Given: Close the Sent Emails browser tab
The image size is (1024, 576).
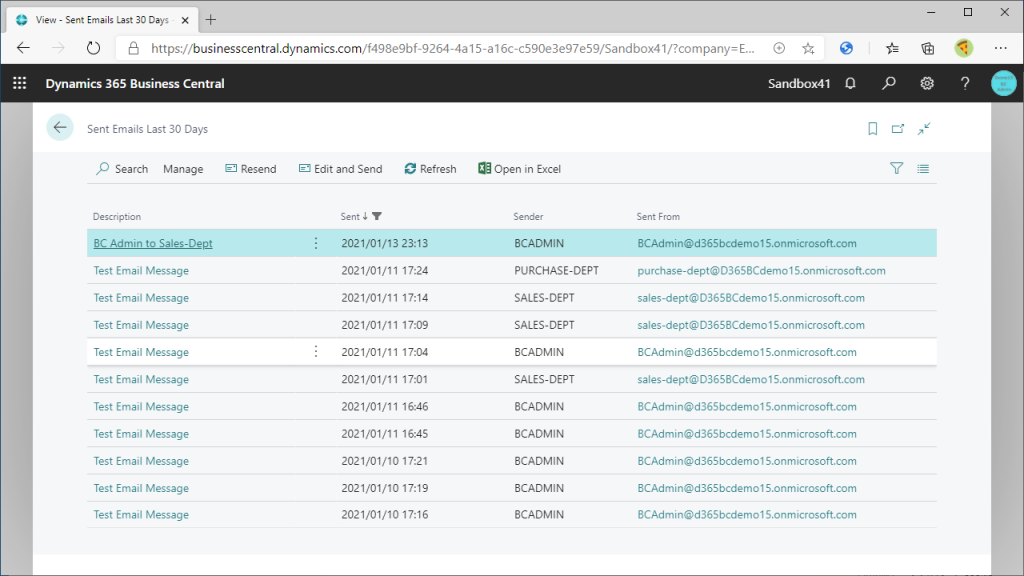Looking at the screenshot, I should (x=185, y=20).
